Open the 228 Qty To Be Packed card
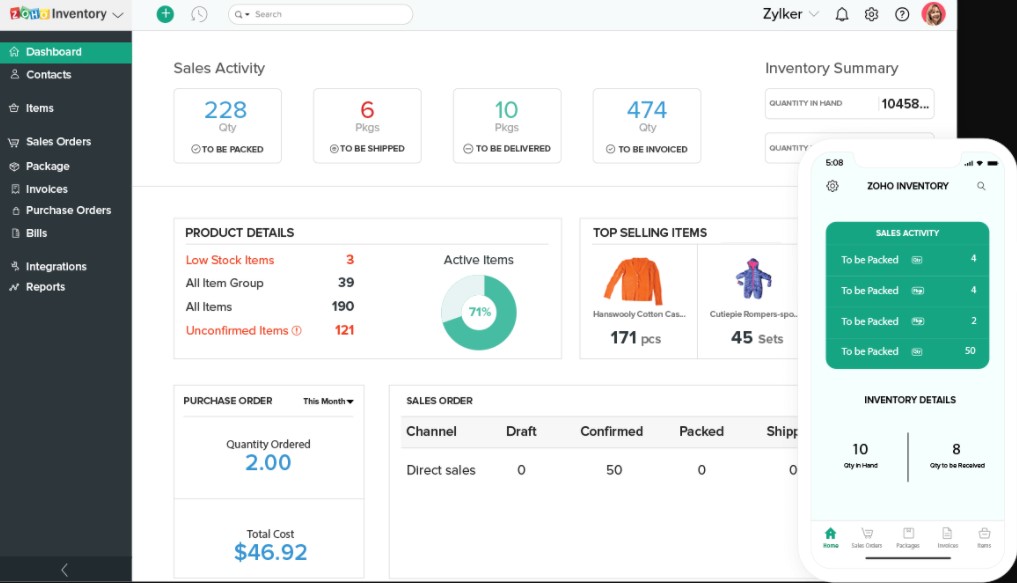Image resolution: width=1017 pixels, height=583 pixels. (x=228, y=126)
